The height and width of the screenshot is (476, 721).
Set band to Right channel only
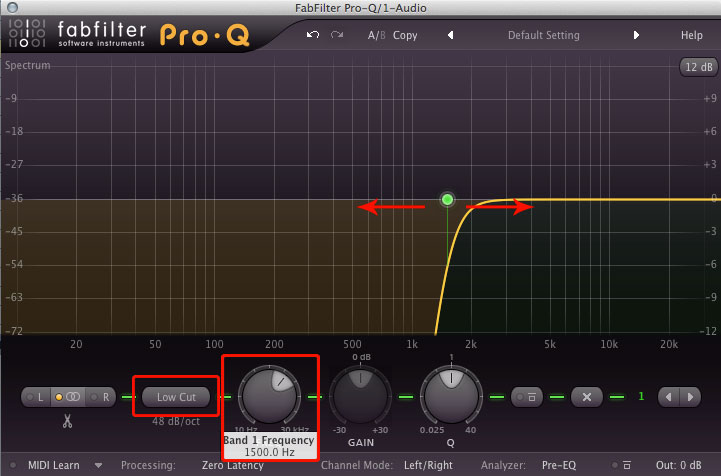(103, 397)
